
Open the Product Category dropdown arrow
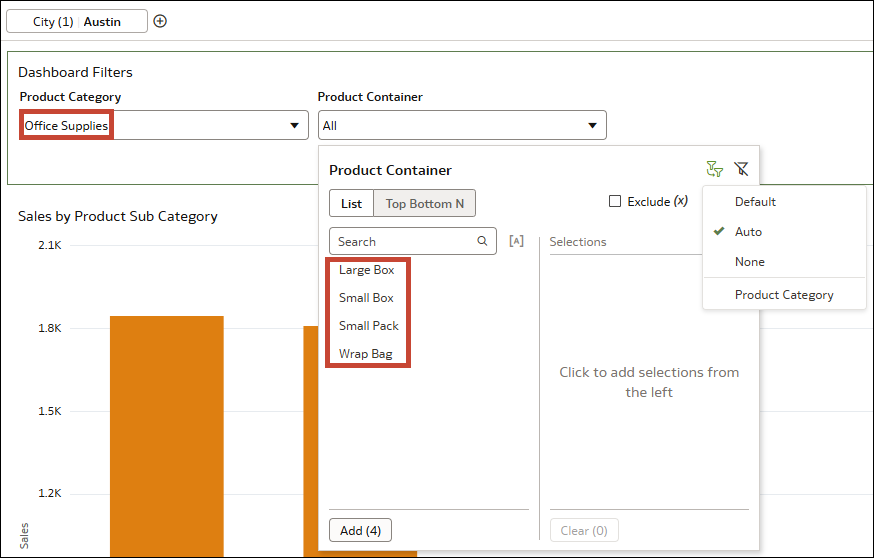[294, 125]
